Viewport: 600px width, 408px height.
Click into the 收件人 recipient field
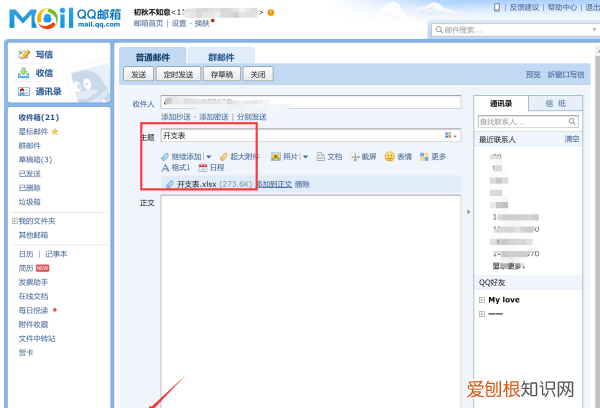point(311,102)
